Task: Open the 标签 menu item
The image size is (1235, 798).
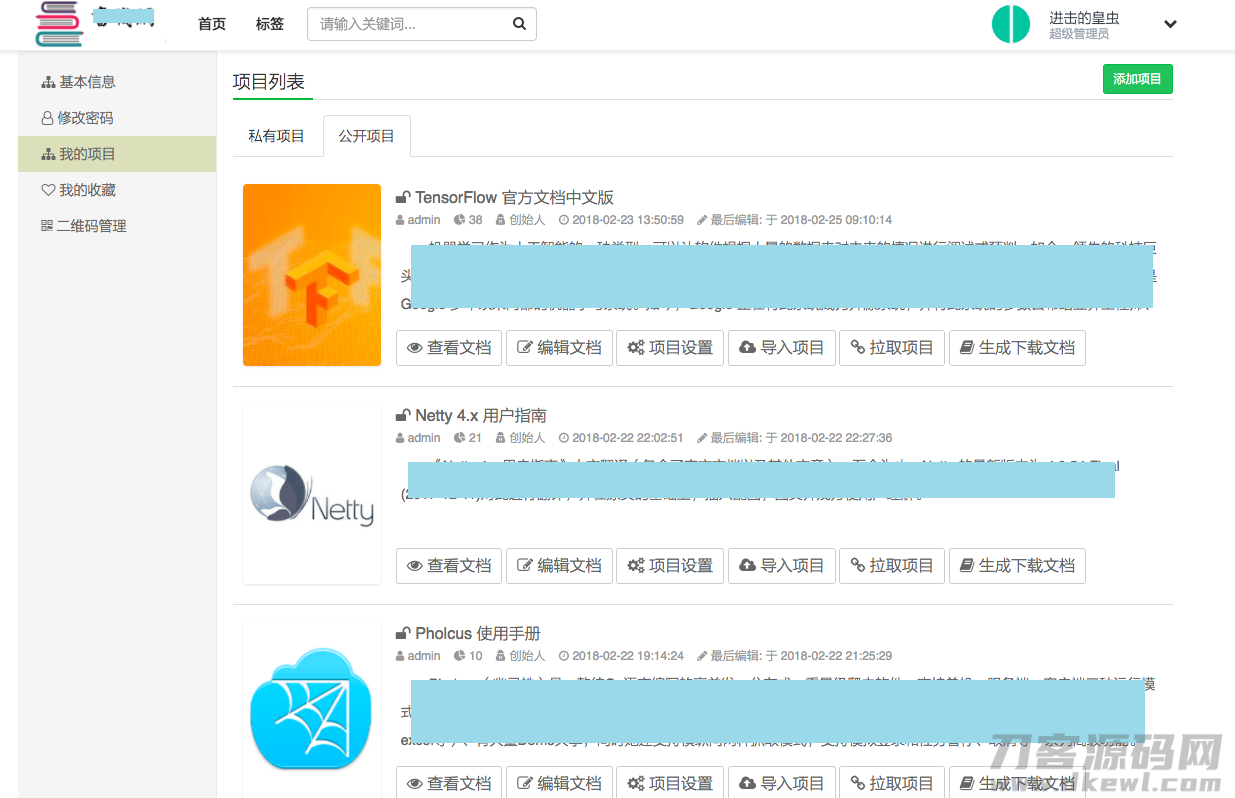Action: (x=269, y=23)
